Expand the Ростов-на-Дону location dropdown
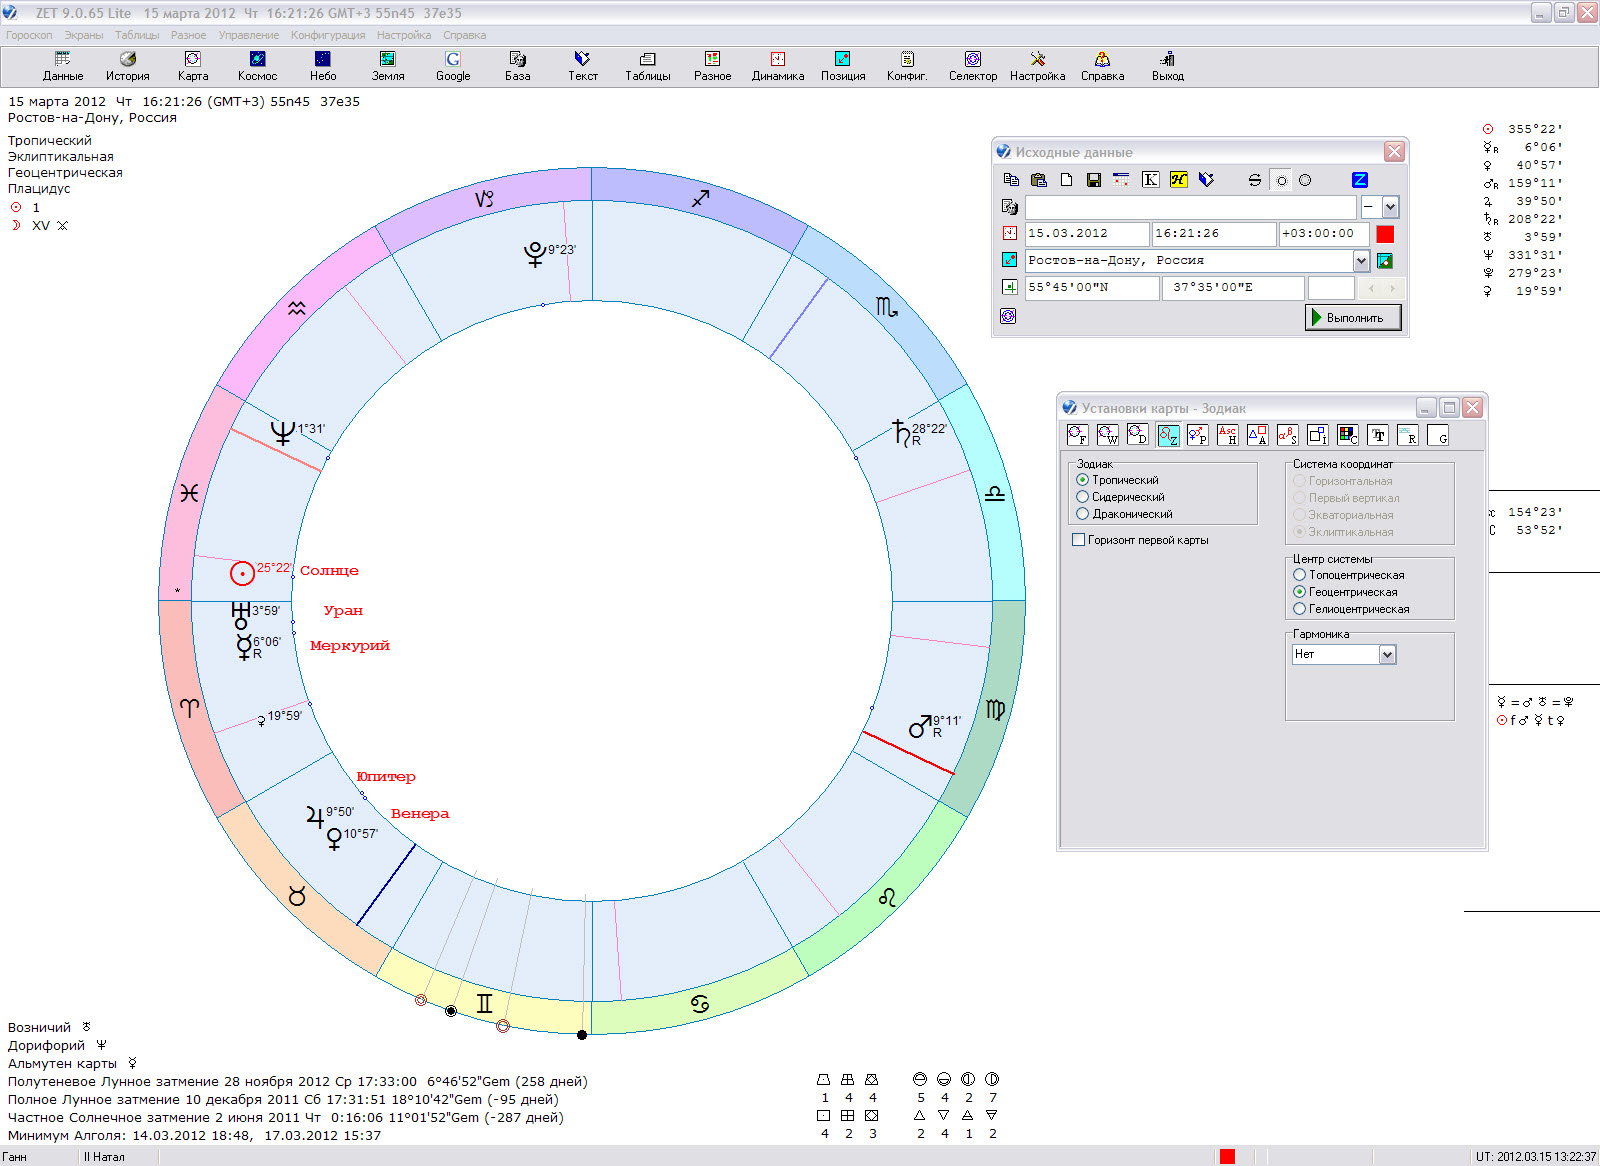The height and width of the screenshot is (1166, 1600). pos(1360,261)
